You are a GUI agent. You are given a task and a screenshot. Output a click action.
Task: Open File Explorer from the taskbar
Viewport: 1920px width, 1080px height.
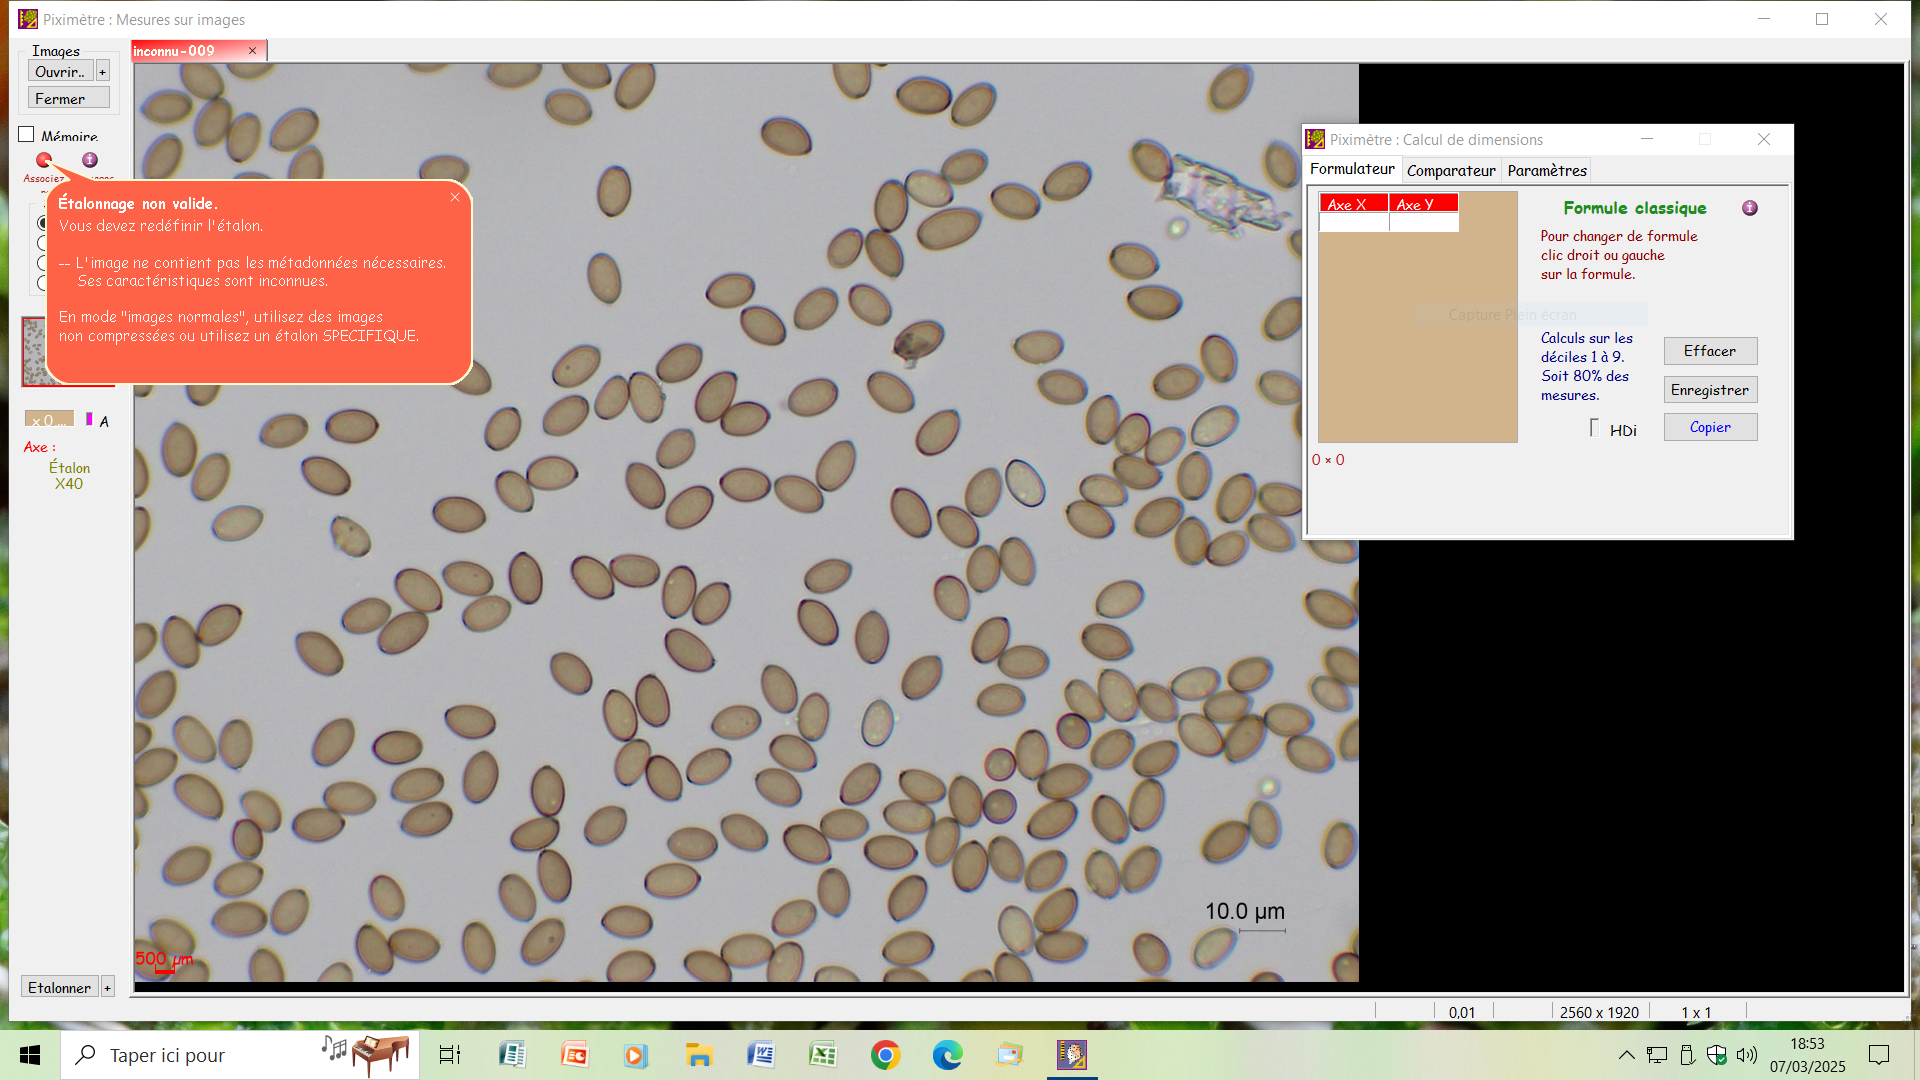click(698, 1055)
